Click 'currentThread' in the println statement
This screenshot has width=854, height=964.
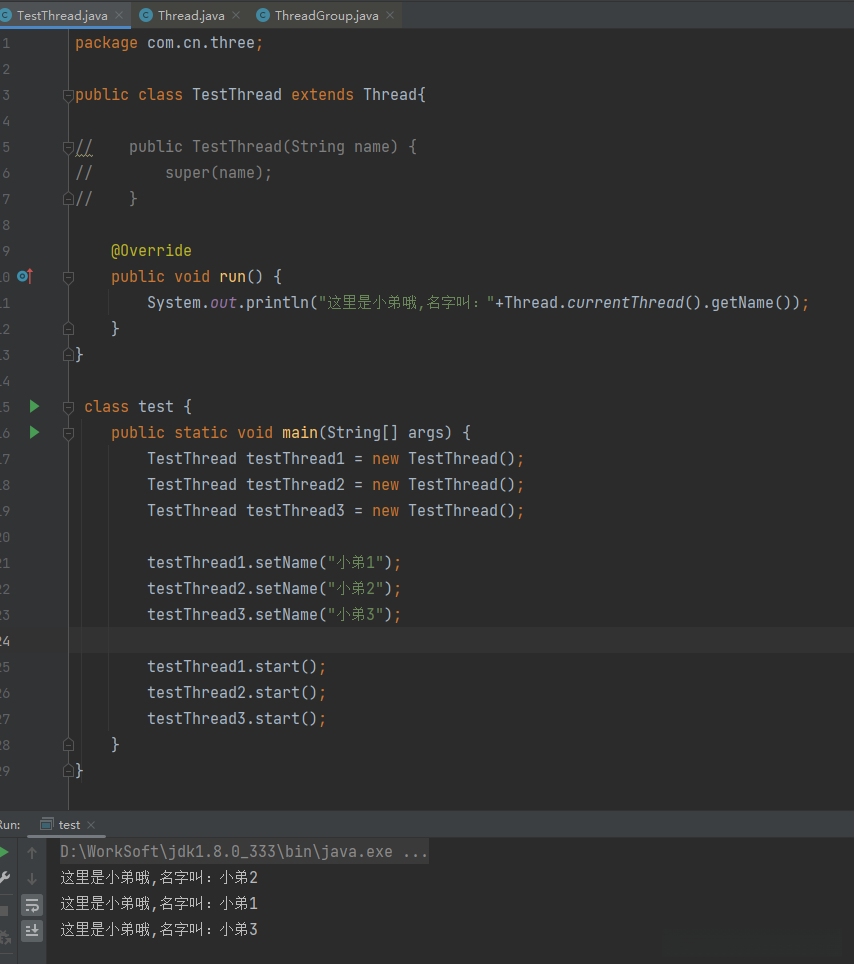pos(625,302)
